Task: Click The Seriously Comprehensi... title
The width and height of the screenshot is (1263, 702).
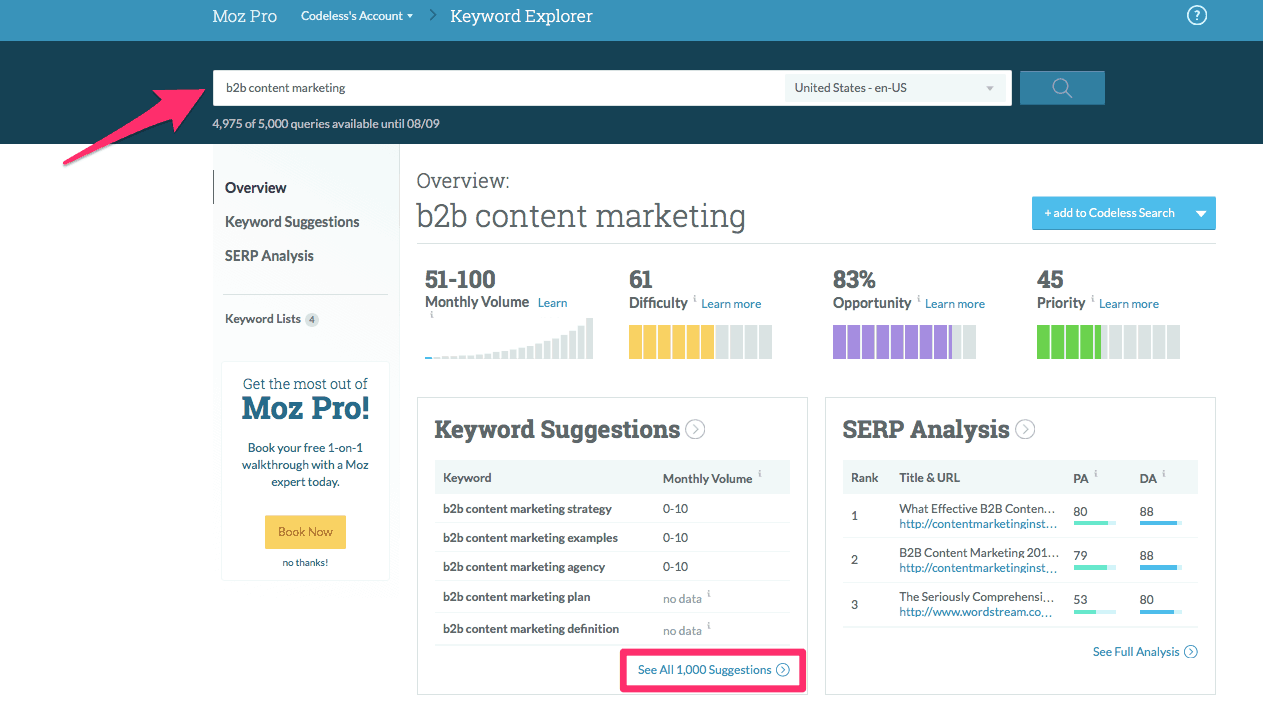Action: point(977,597)
